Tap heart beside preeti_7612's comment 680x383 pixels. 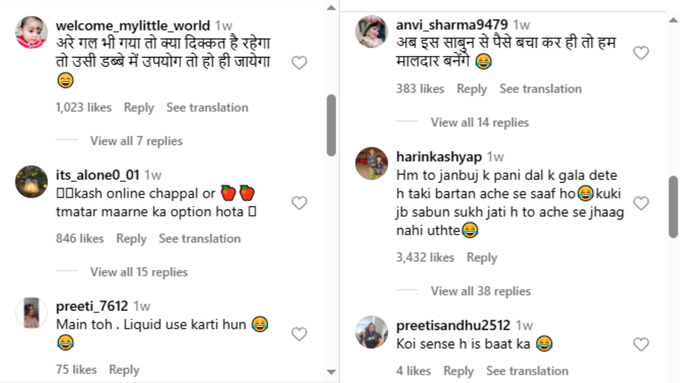point(299,334)
